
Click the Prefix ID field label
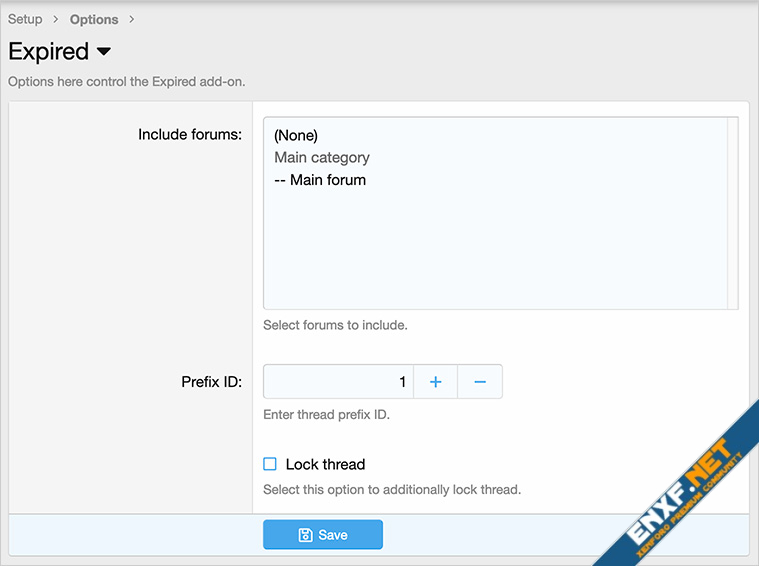[x=211, y=382]
